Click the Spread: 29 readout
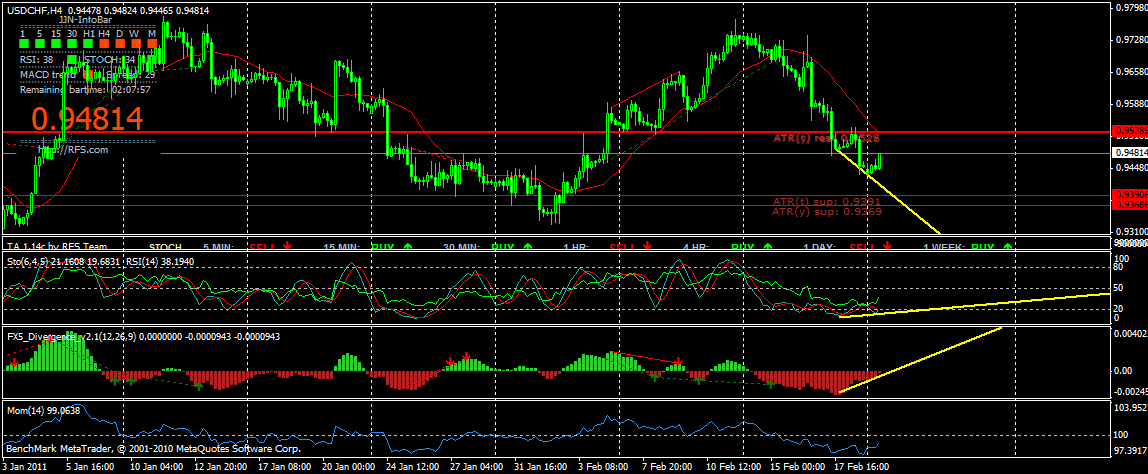This screenshot has height=474, width=1148. click(x=130, y=74)
